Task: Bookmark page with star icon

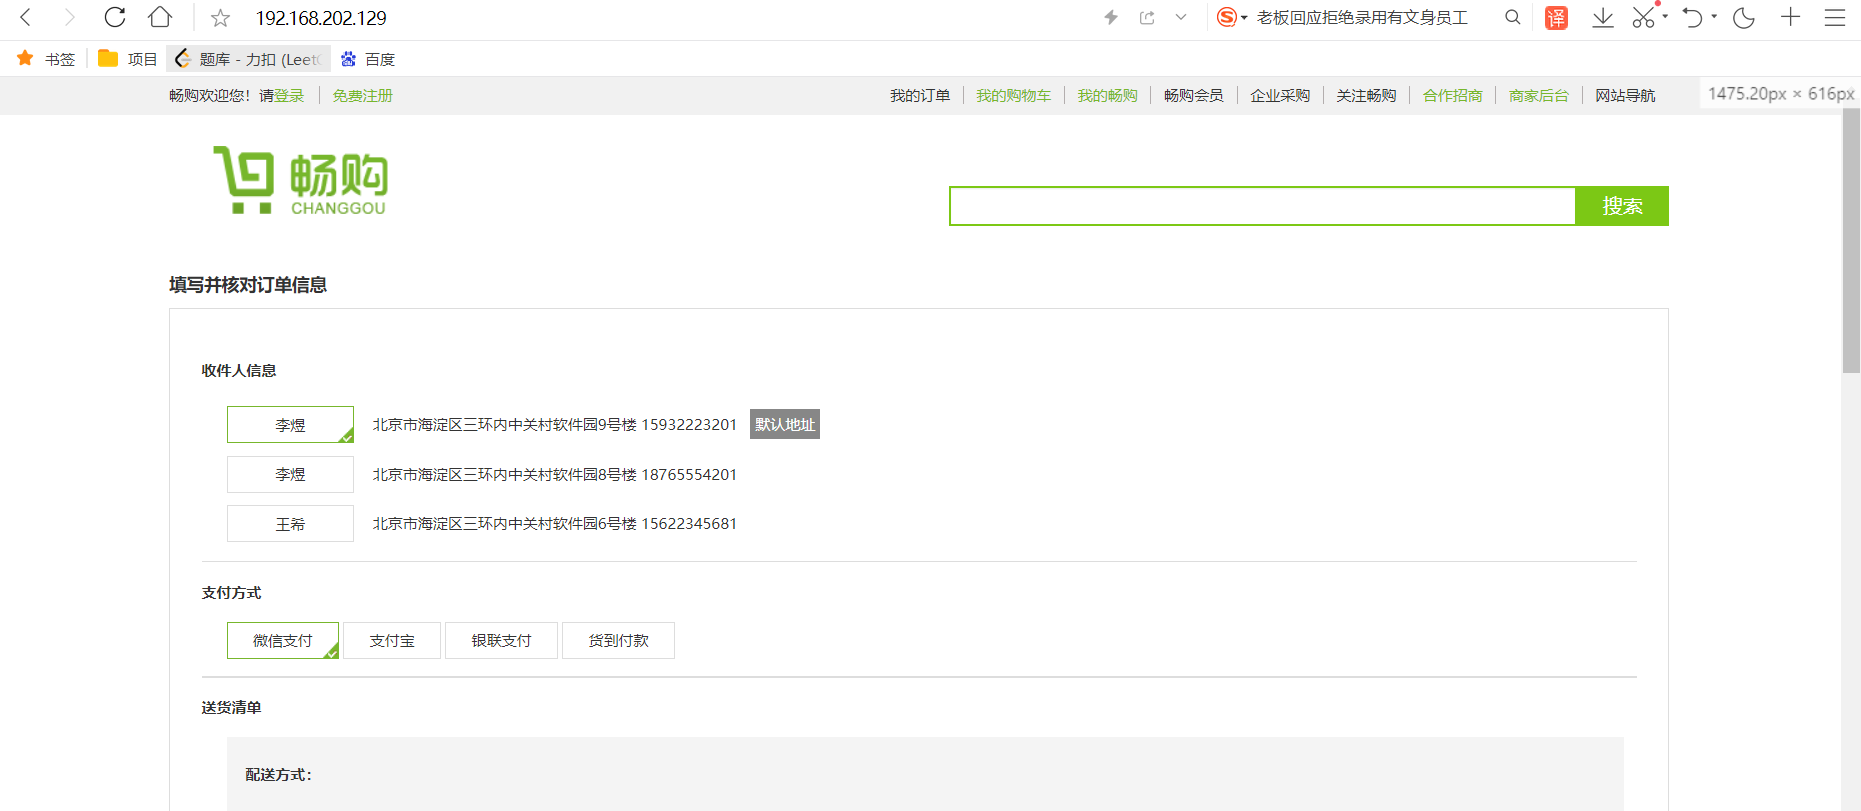Action: pyautogui.click(x=221, y=18)
